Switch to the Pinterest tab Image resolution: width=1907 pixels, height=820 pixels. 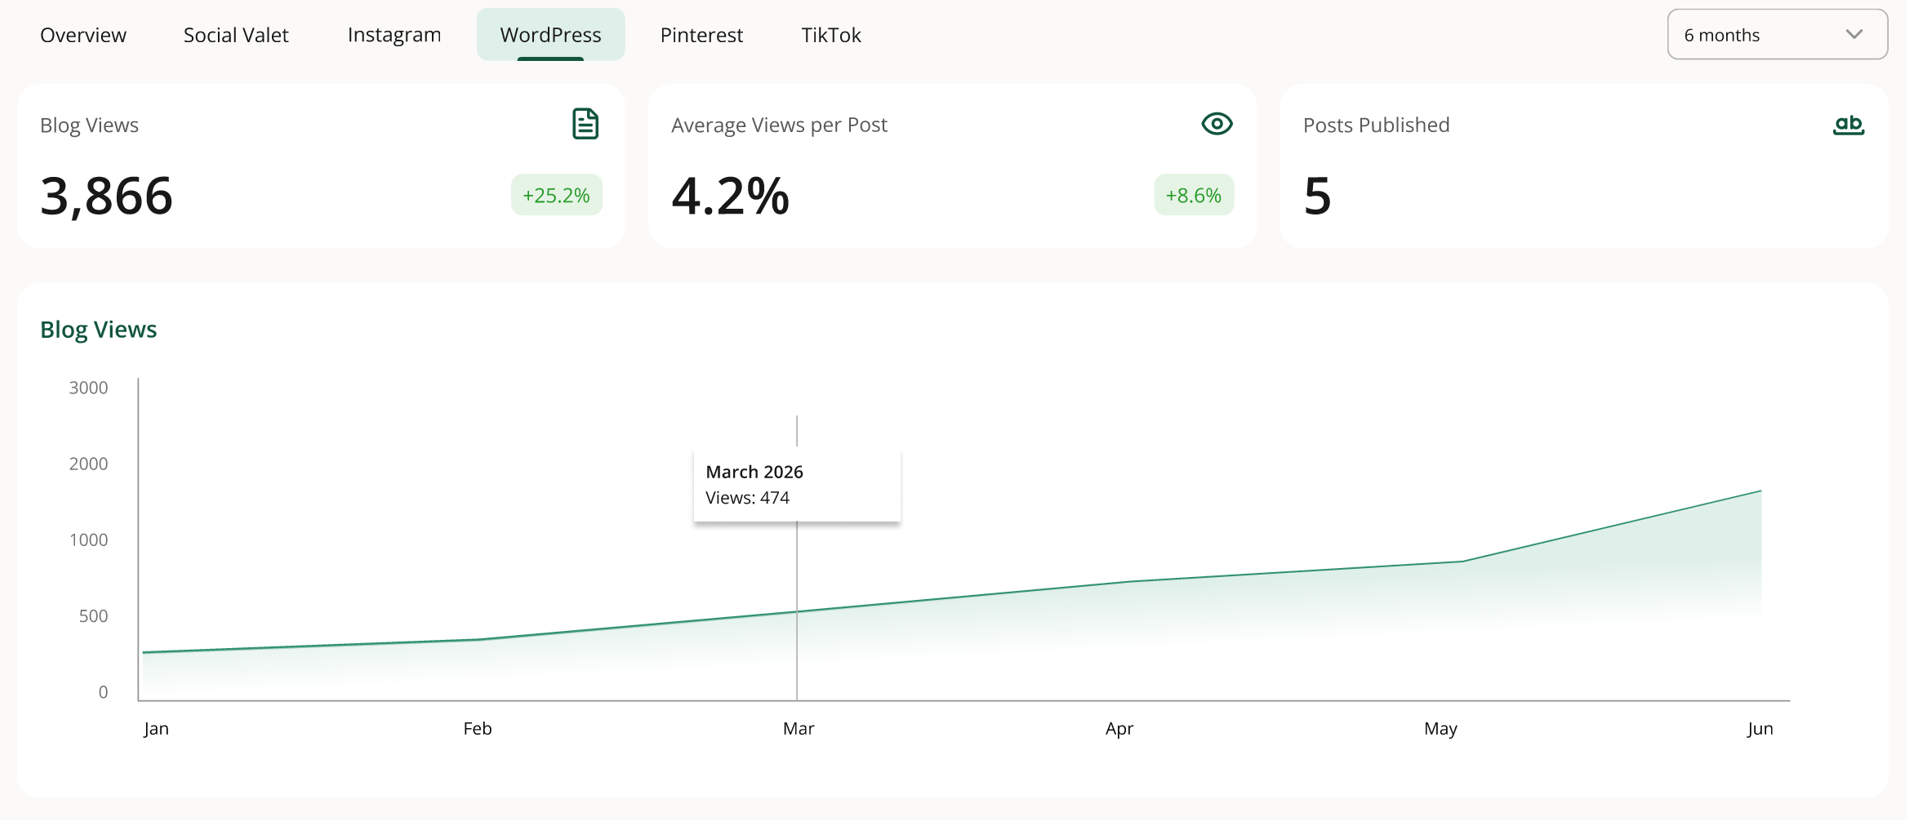(x=701, y=35)
